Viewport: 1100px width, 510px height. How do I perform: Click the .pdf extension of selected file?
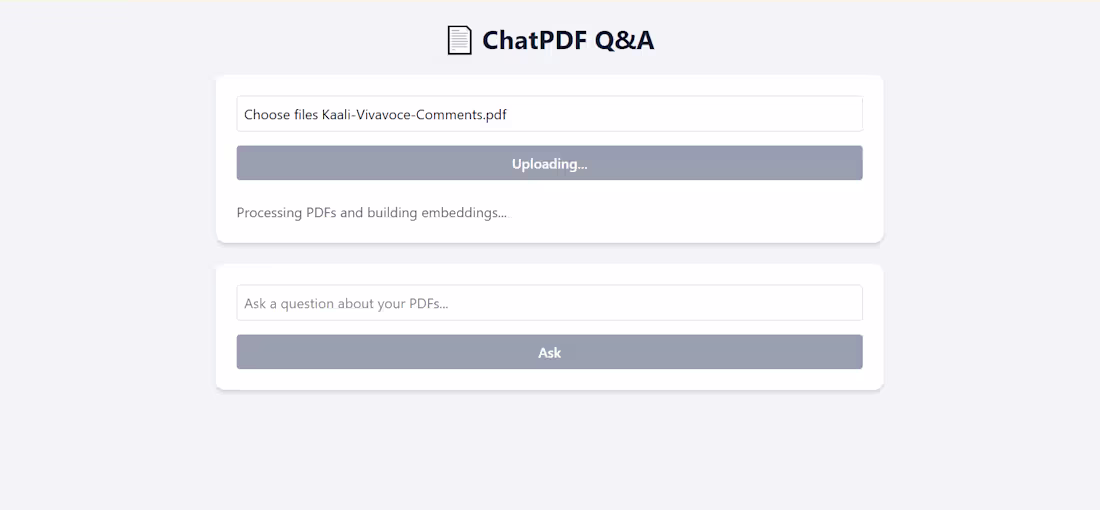tap(495, 114)
